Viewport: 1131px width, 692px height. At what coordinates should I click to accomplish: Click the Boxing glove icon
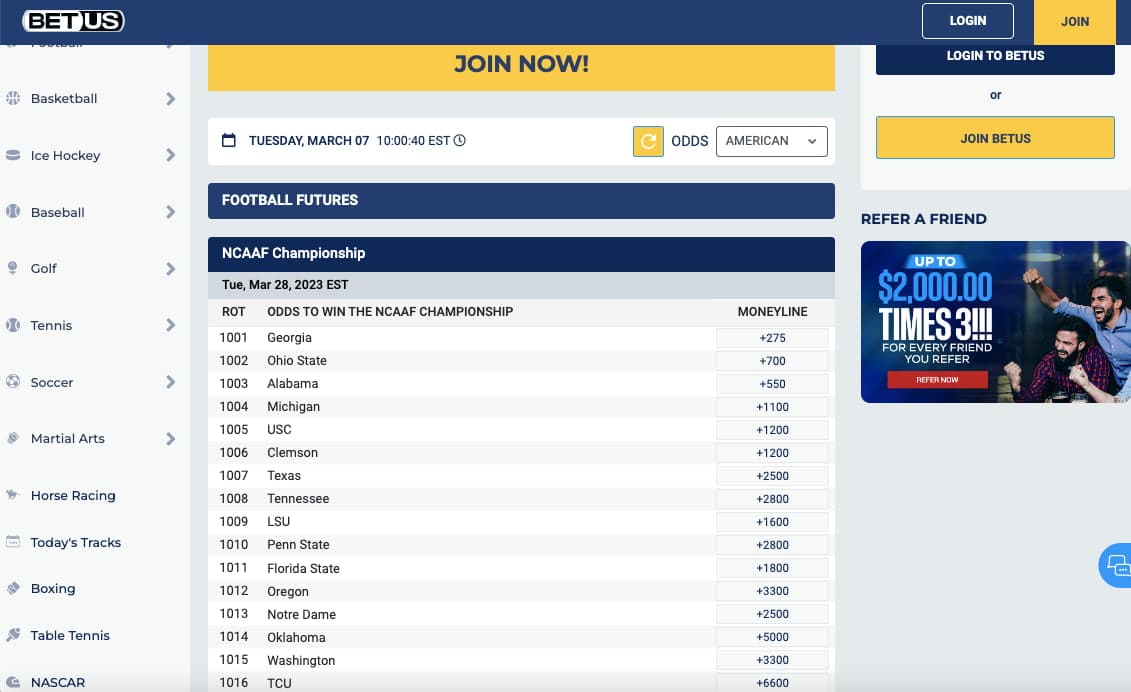click(13, 588)
